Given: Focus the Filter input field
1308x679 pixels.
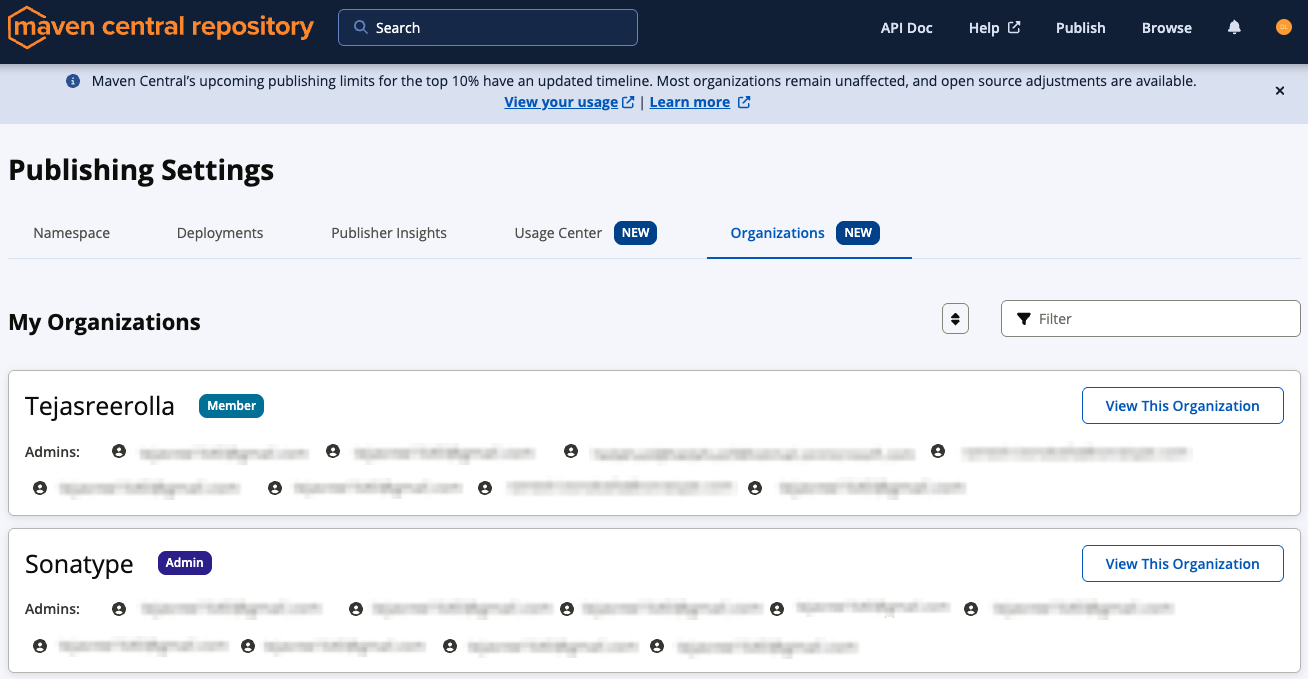Looking at the screenshot, I should pyautogui.click(x=1151, y=319).
